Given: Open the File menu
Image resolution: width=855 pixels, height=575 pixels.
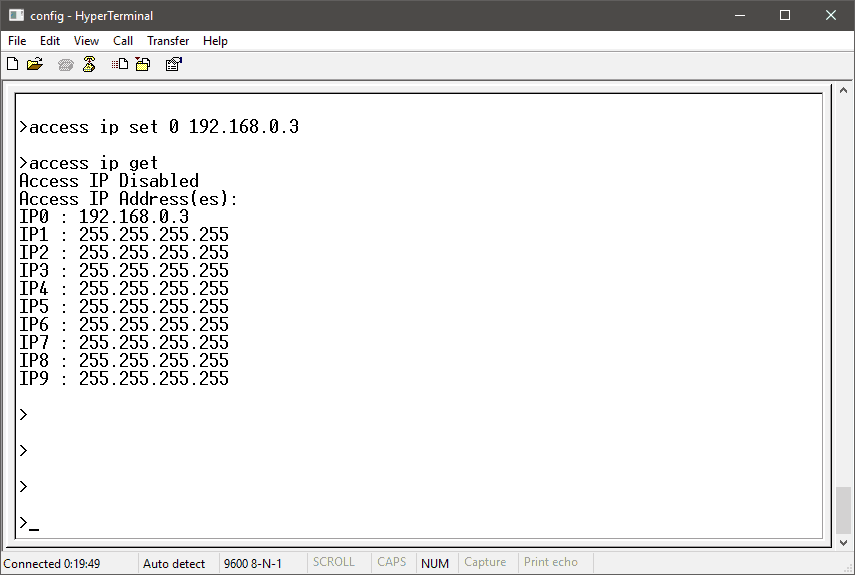Looking at the screenshot, I should pyautogui.click(x=17, y=41).
